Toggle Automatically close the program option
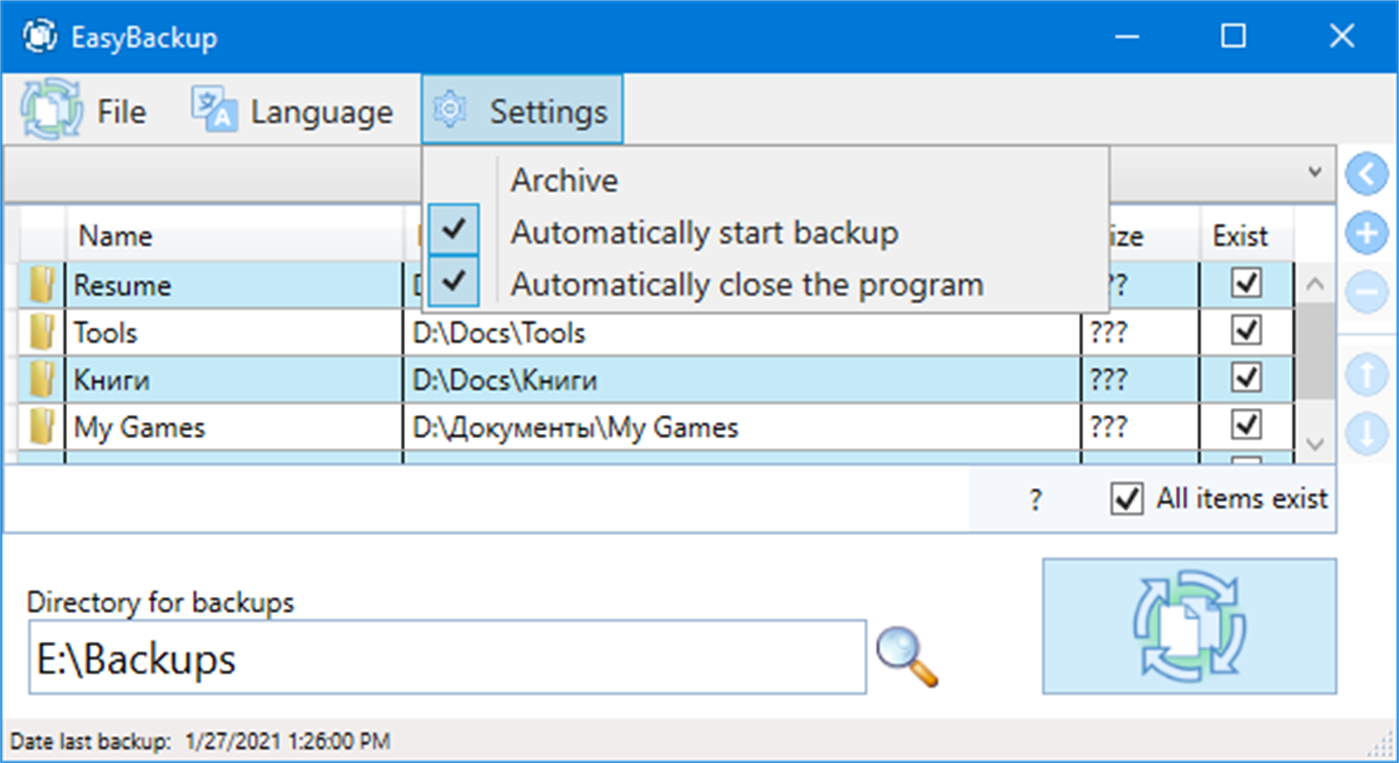The image size is (1399, 763). [x=746, y=285]
